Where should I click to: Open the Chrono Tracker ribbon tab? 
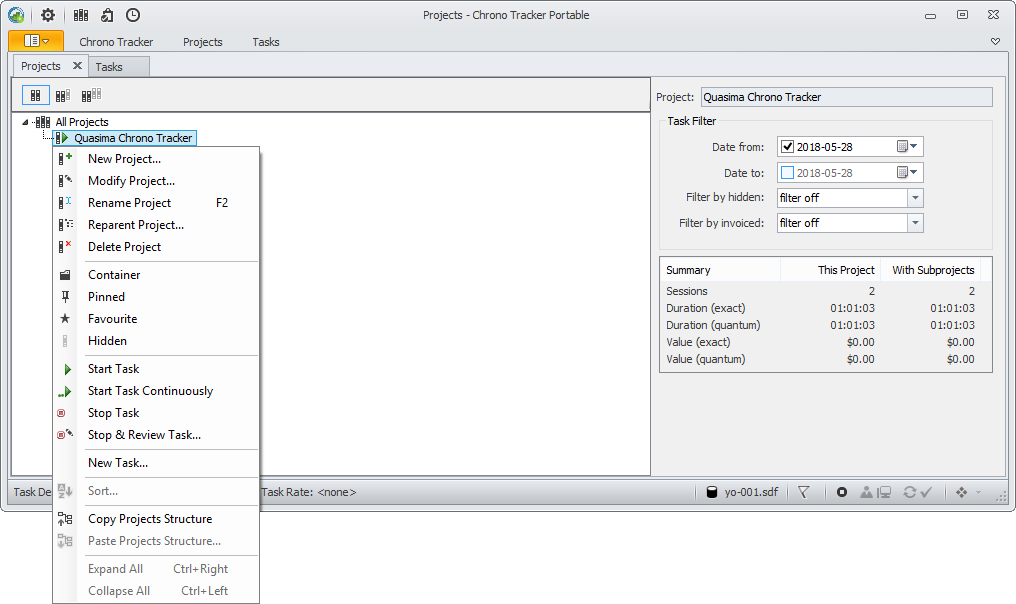(116, 42)
